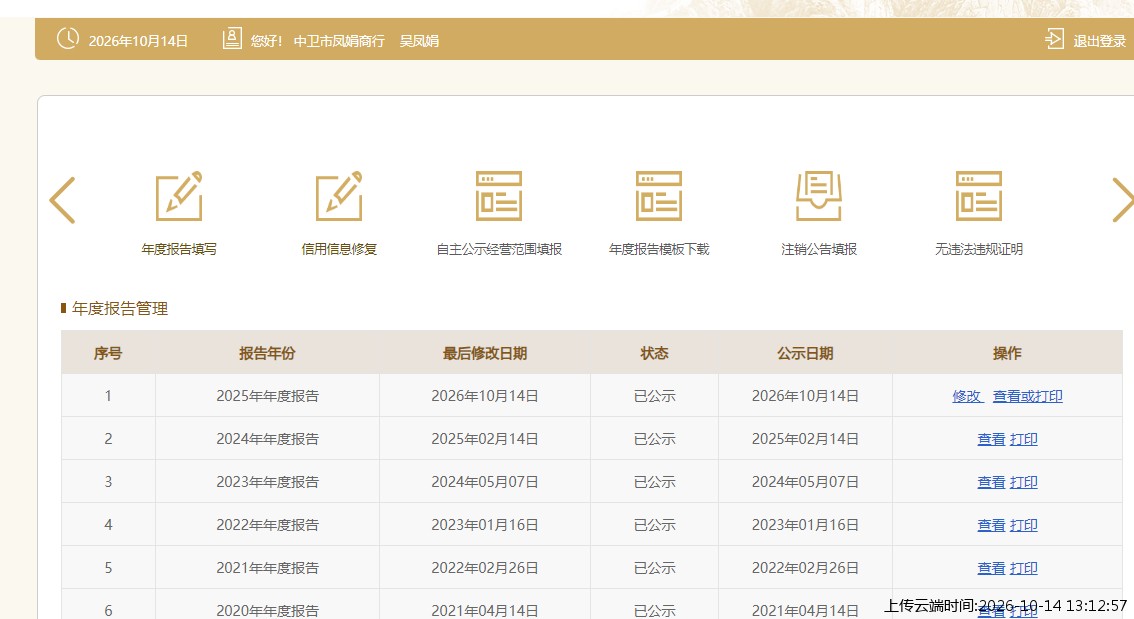
Task: View the 2022 annual report via 查看
Action: click(992, 525)
